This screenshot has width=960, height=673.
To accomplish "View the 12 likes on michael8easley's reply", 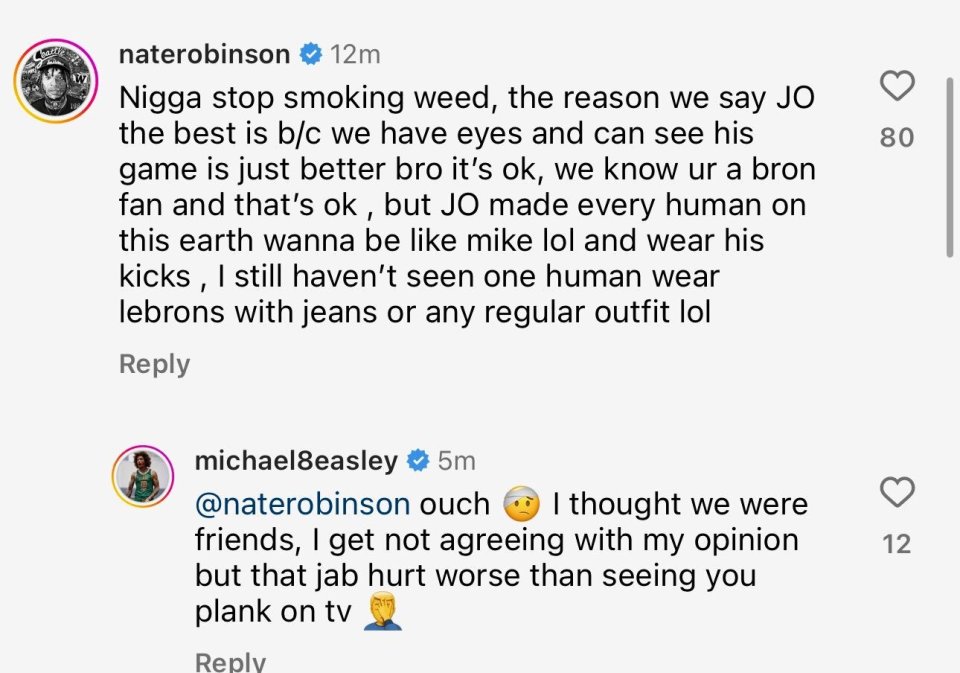I will [x=896, y=544].
